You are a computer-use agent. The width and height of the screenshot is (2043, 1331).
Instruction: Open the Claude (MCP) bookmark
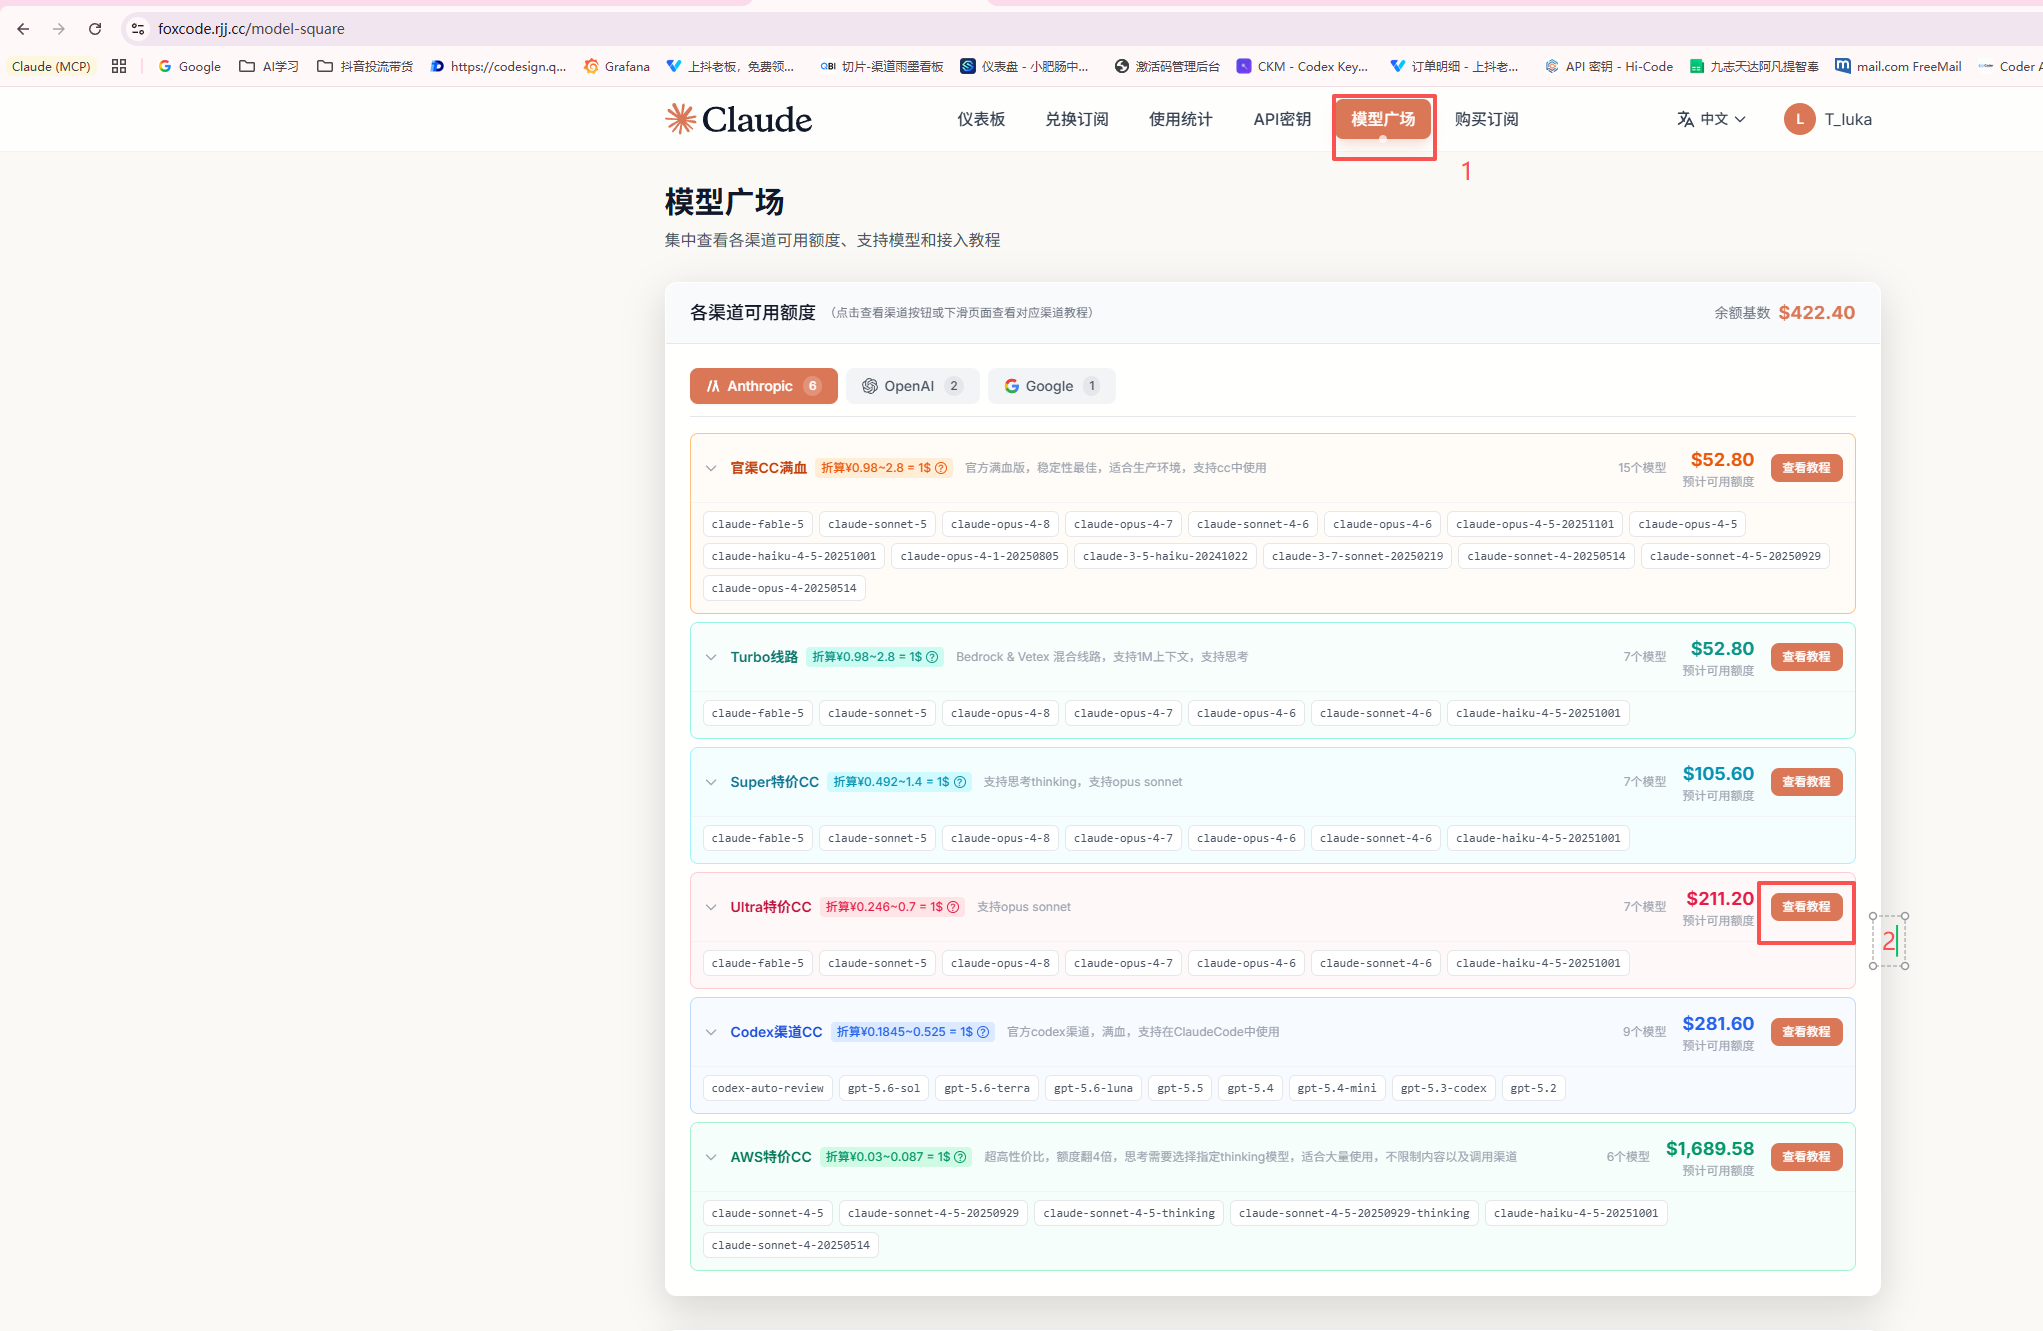[51, 66]
